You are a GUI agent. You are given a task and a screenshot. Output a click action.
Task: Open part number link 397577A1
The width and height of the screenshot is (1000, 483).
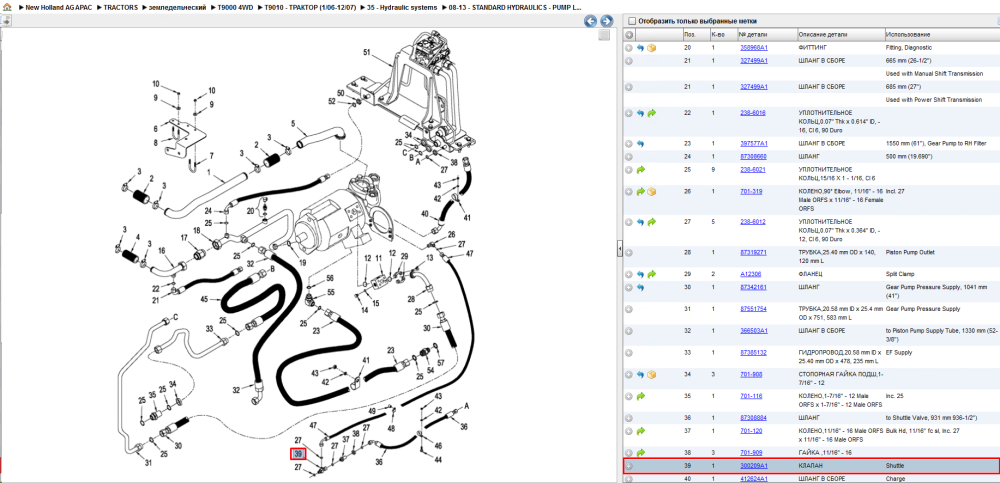pos(753,144)
